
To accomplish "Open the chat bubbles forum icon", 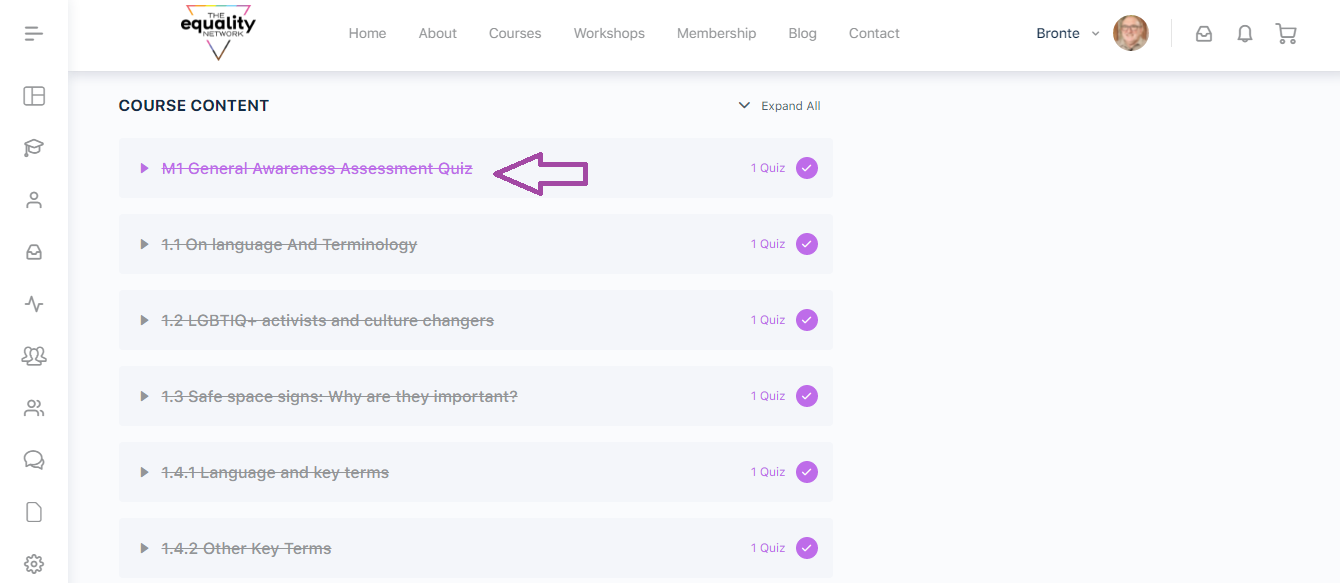I will 34,460.
